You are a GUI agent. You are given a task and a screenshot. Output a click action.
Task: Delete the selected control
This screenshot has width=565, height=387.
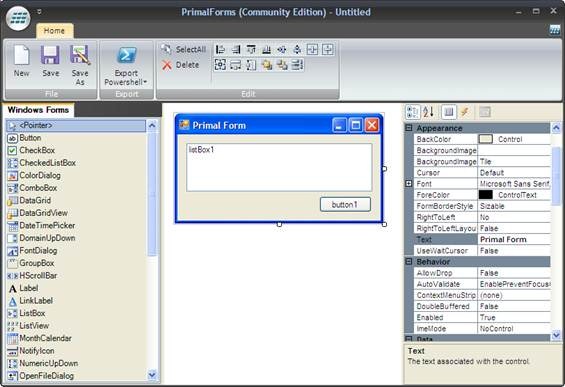coord(181,65)
